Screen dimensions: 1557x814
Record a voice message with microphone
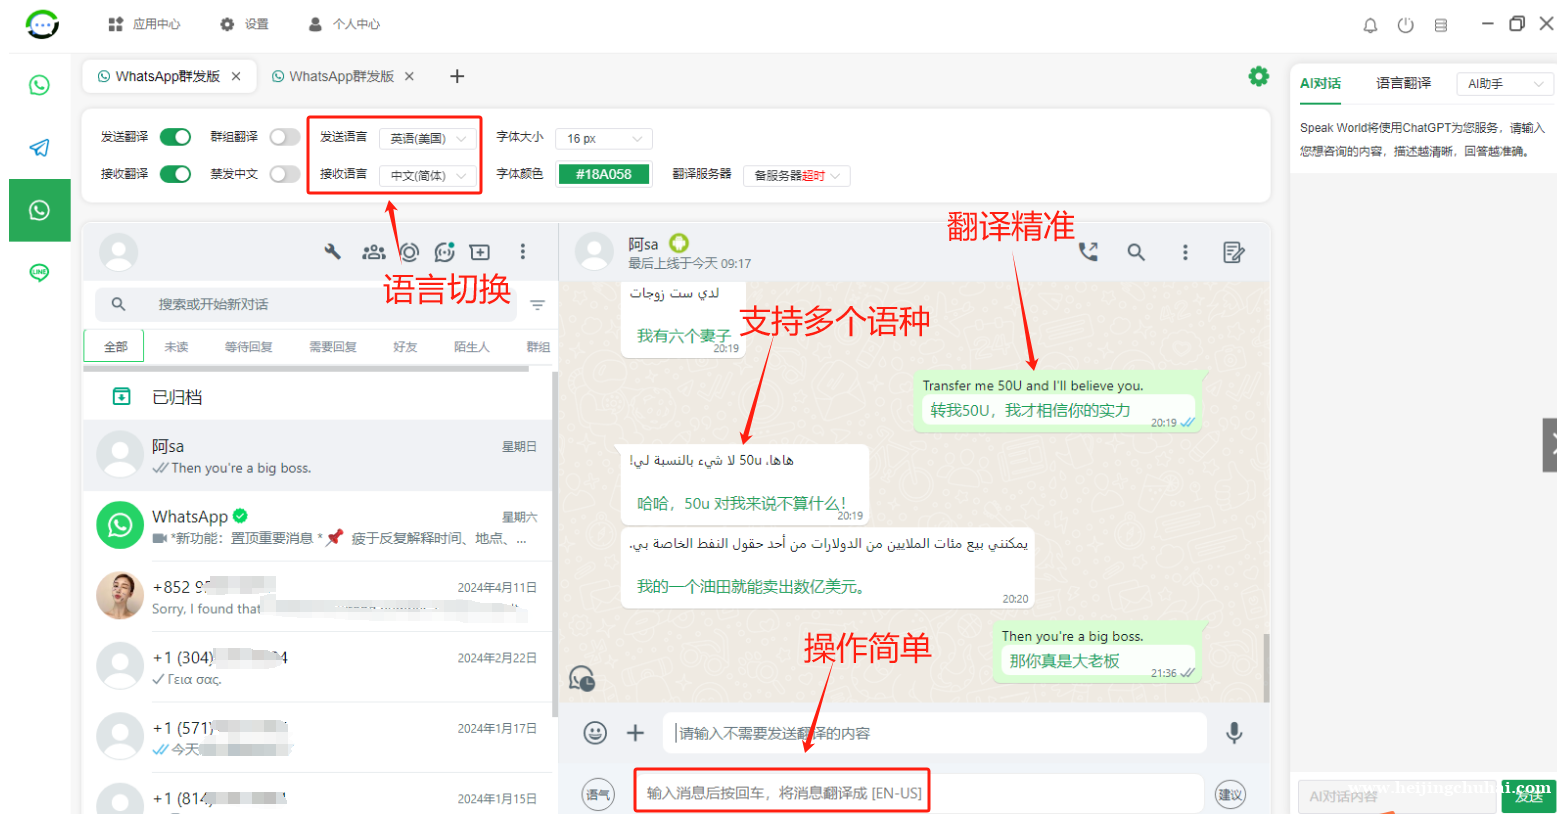point(1235,733)
